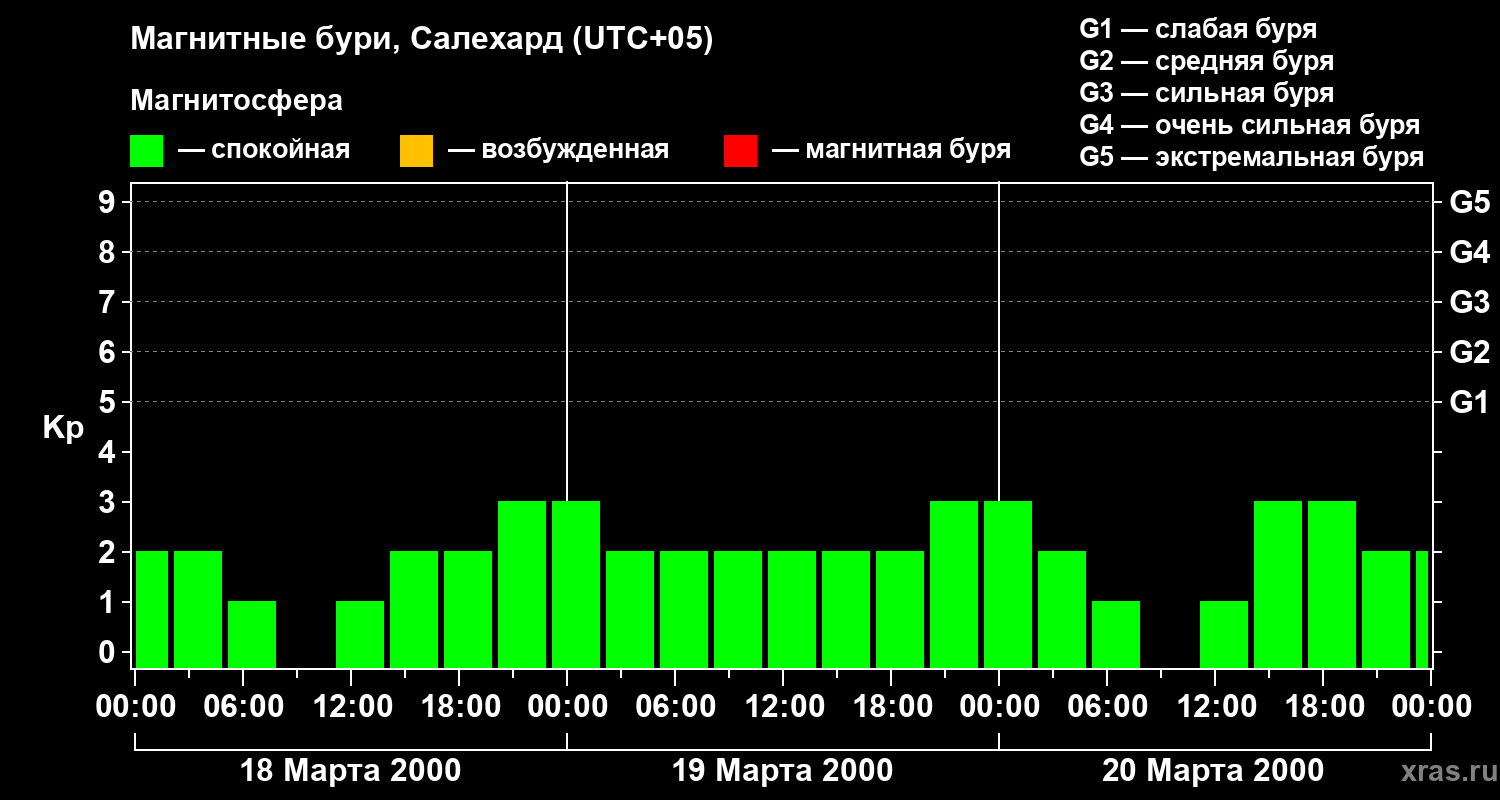The width and height of the screenshot is (1500, 800).
Task: Click the 06:00 time label under 20 March
Action: tap(1108, 707)
